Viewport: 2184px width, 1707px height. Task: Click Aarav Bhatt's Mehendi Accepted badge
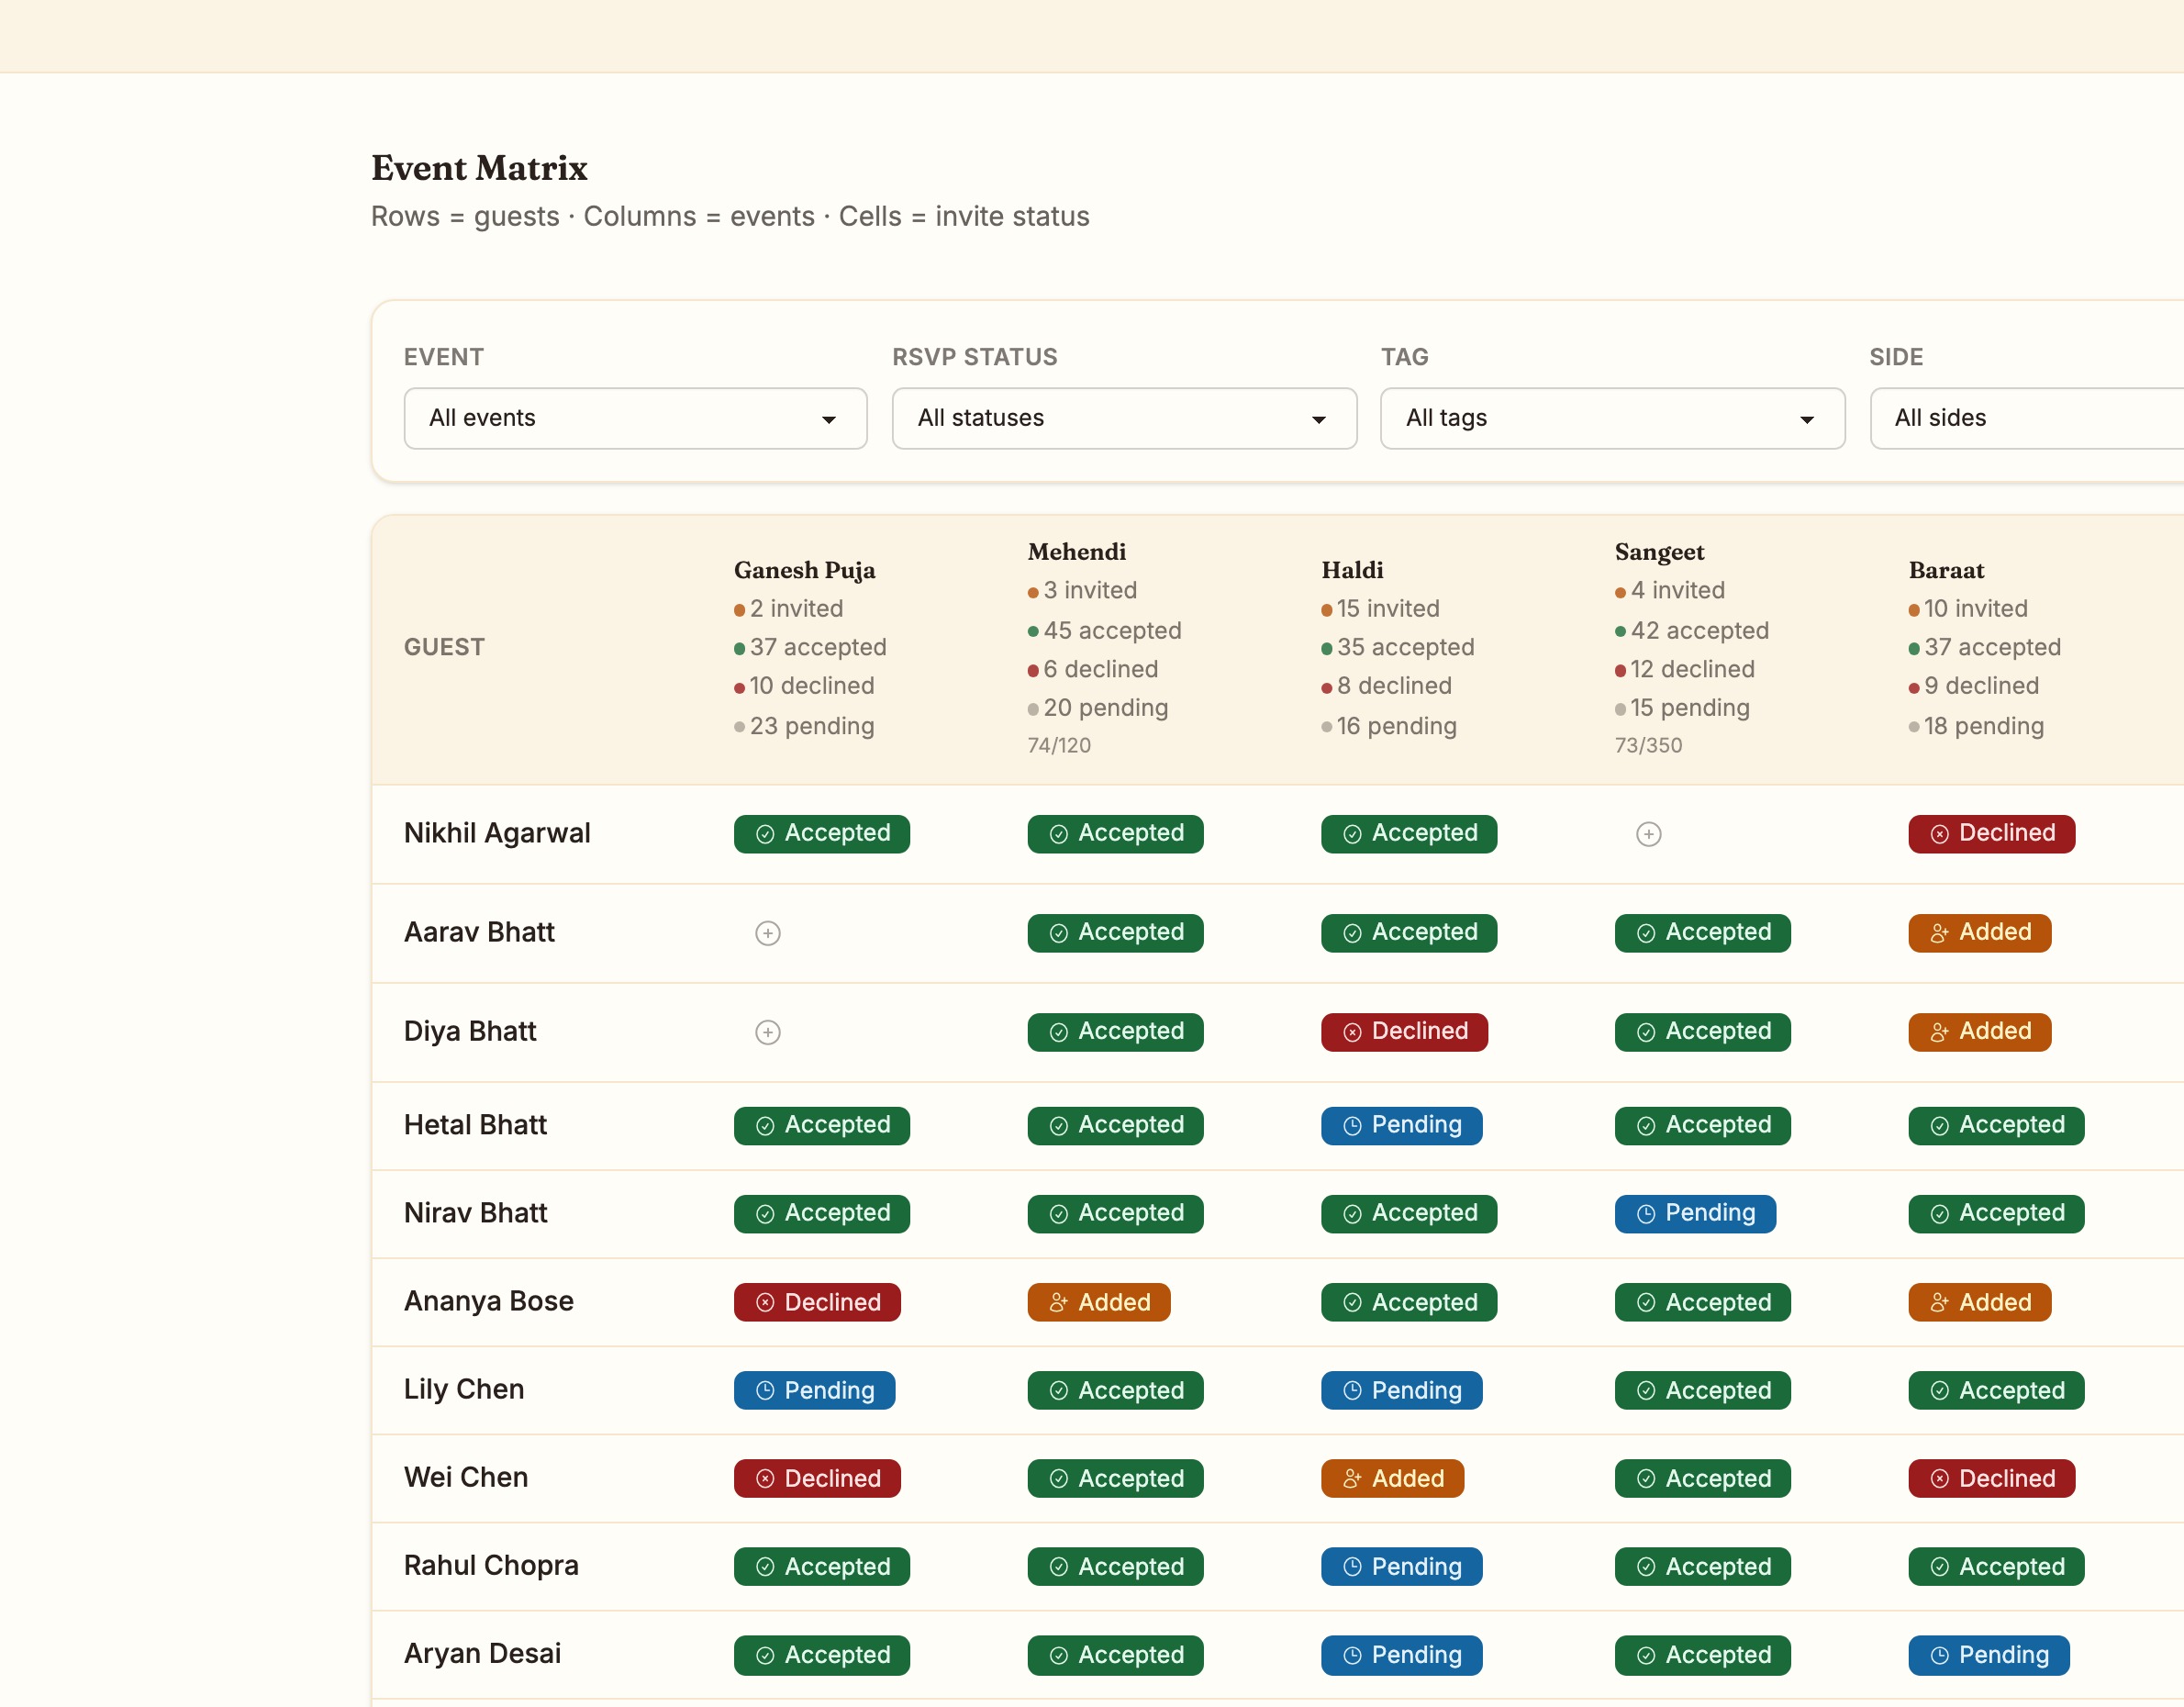tap(1115, 933)
